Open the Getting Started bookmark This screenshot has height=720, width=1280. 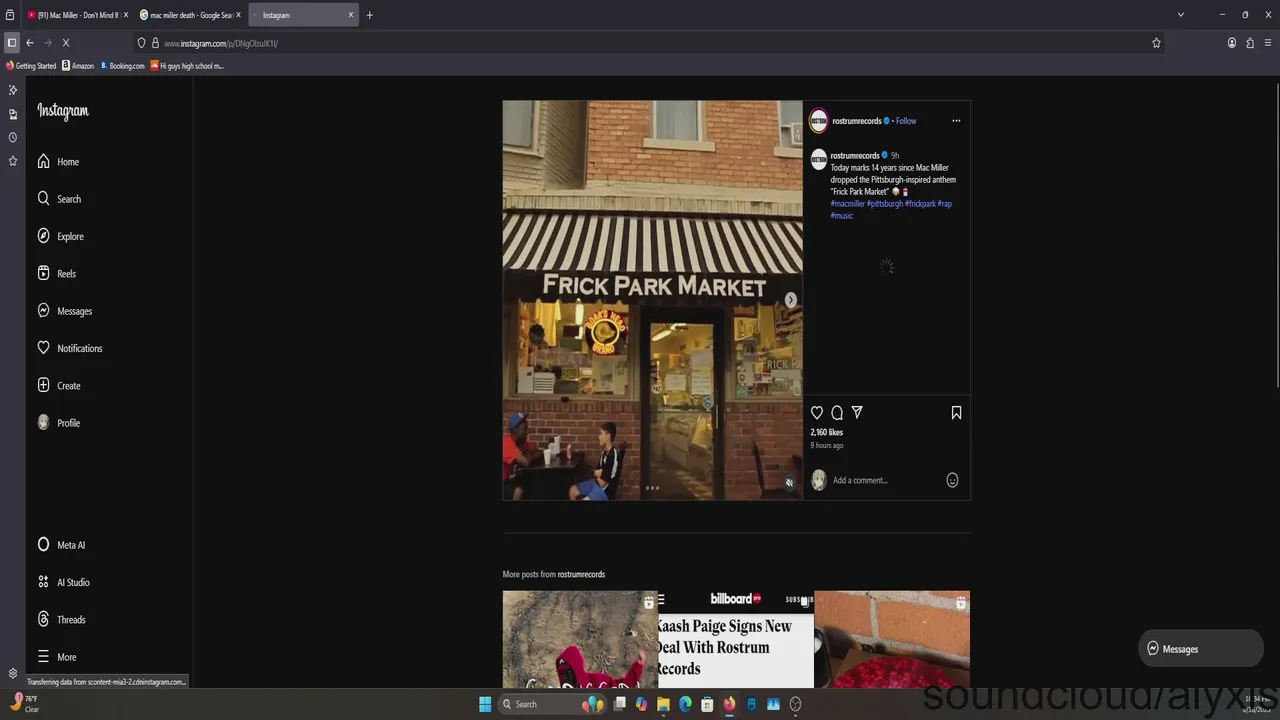[31, 66]
